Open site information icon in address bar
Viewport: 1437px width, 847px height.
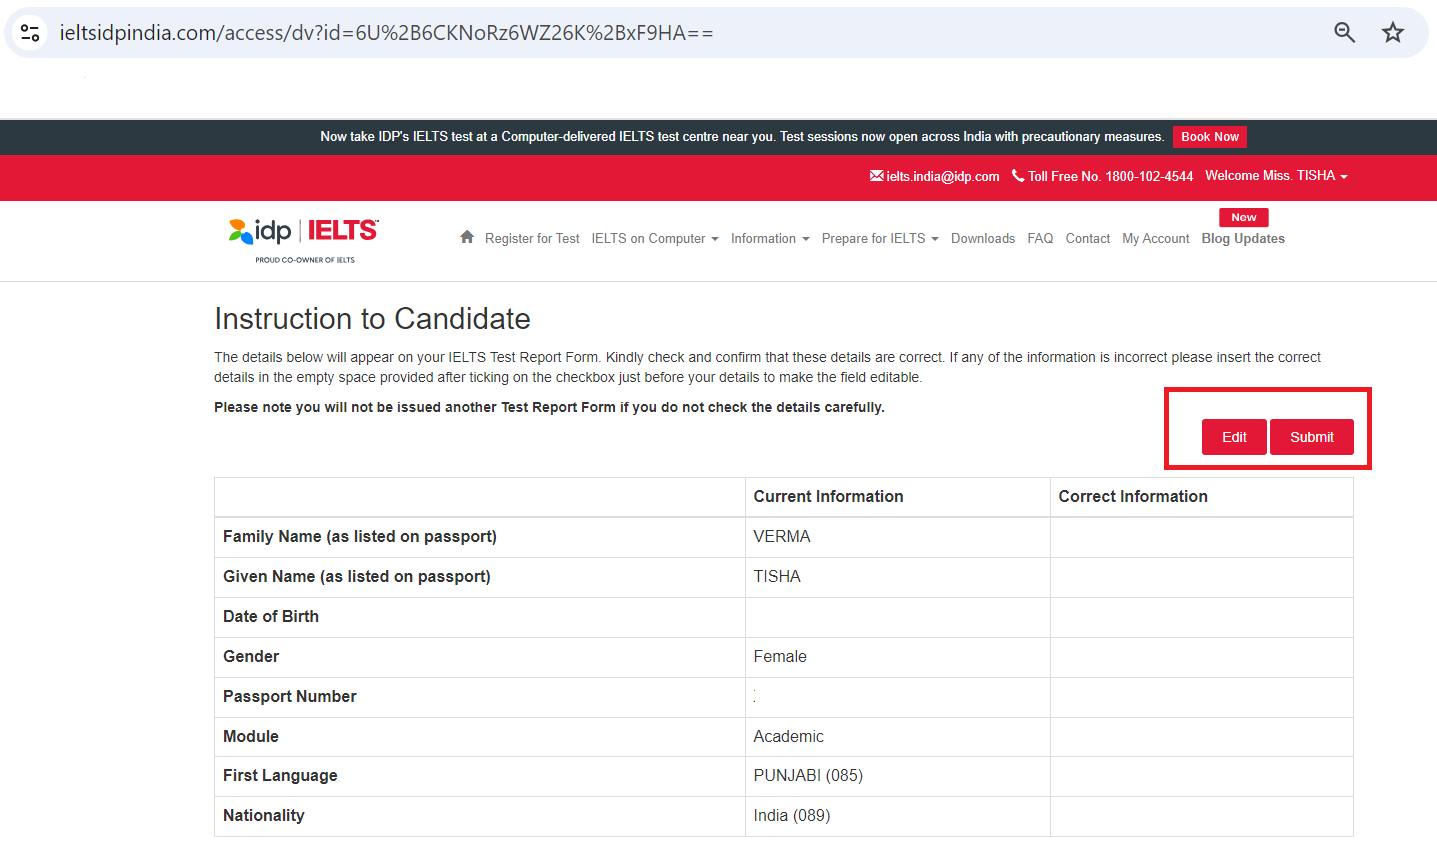coord(30,33)
